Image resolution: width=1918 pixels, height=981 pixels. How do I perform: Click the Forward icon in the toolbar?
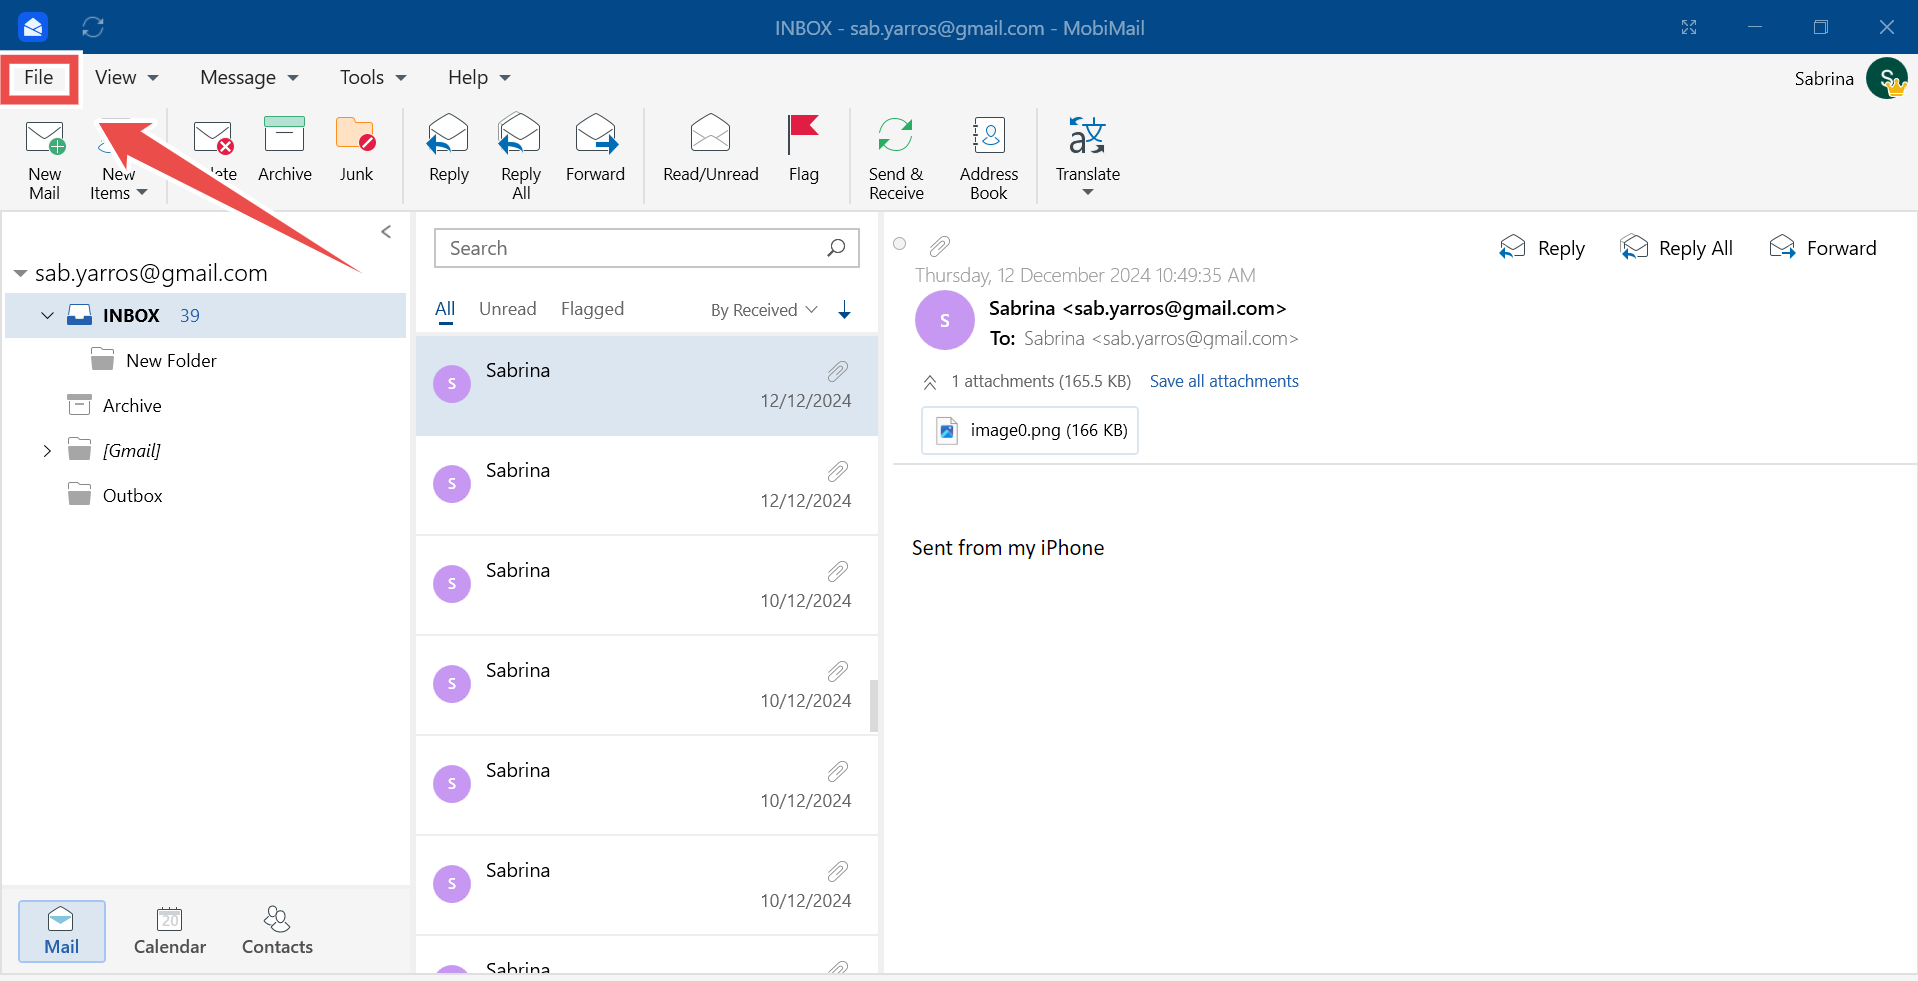coord(596,134)
